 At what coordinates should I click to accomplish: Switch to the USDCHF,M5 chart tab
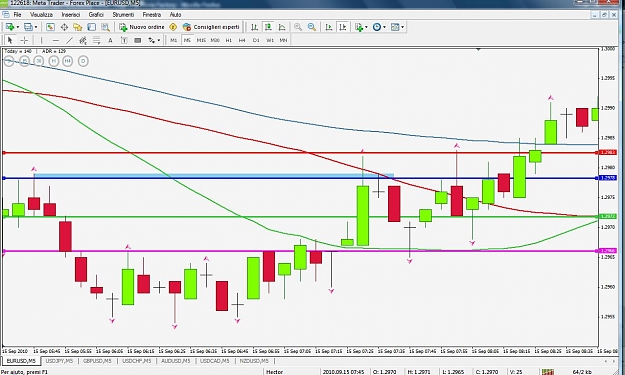point(136,361)
